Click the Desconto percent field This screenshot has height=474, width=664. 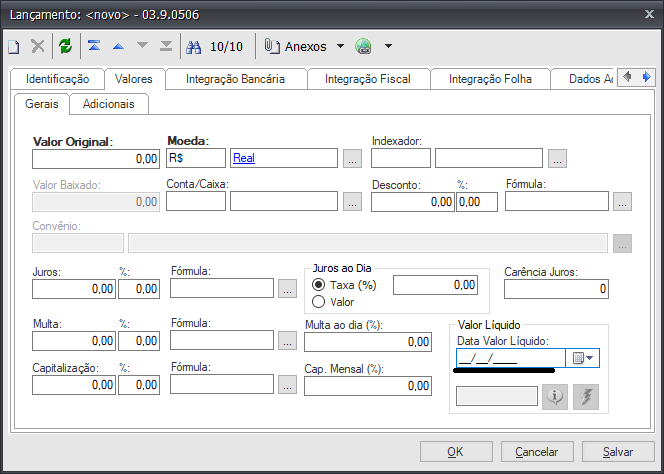(476, 202)
